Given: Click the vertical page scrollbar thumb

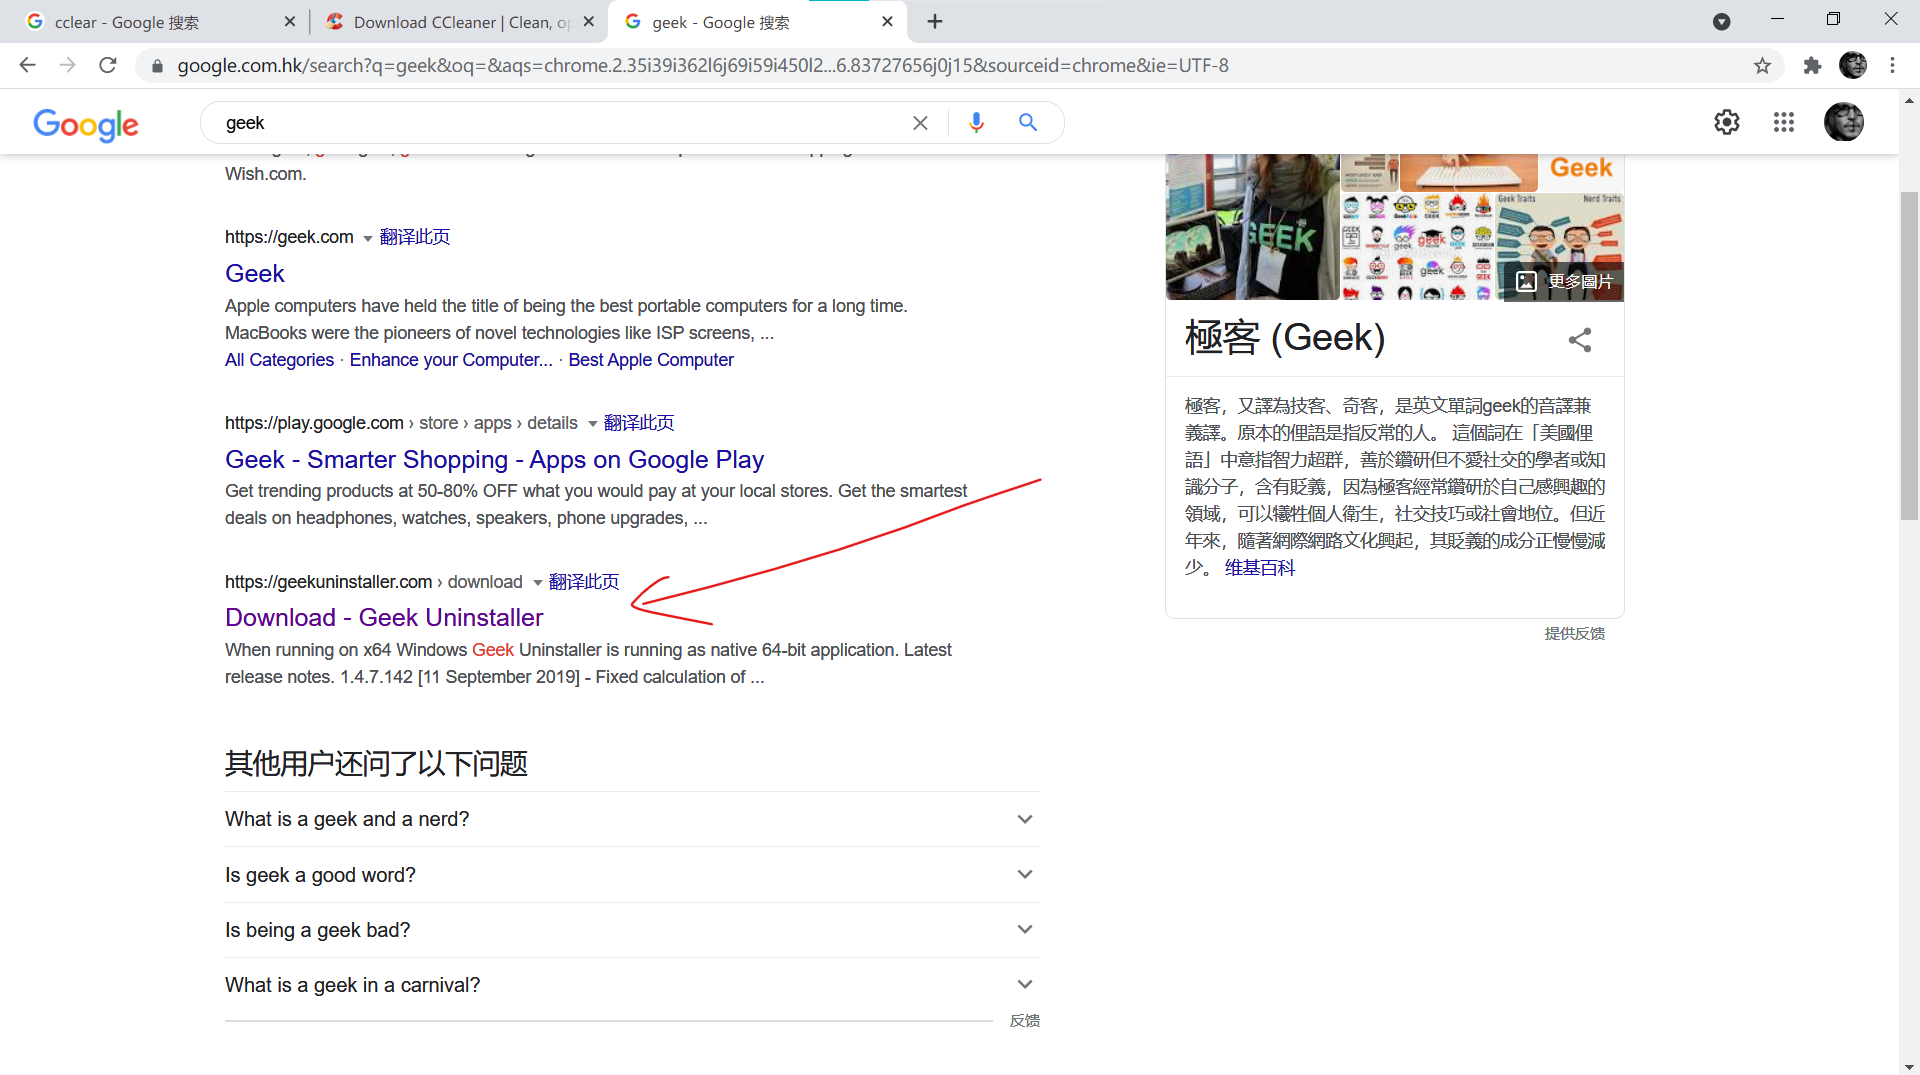Looking at the screenshot, I should [1909, 355].
